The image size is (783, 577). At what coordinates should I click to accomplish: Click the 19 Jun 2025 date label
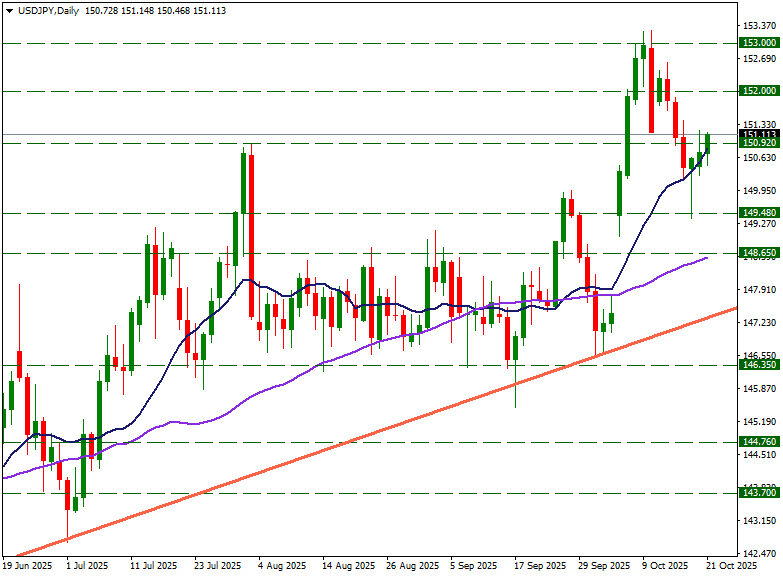(27, 566)
